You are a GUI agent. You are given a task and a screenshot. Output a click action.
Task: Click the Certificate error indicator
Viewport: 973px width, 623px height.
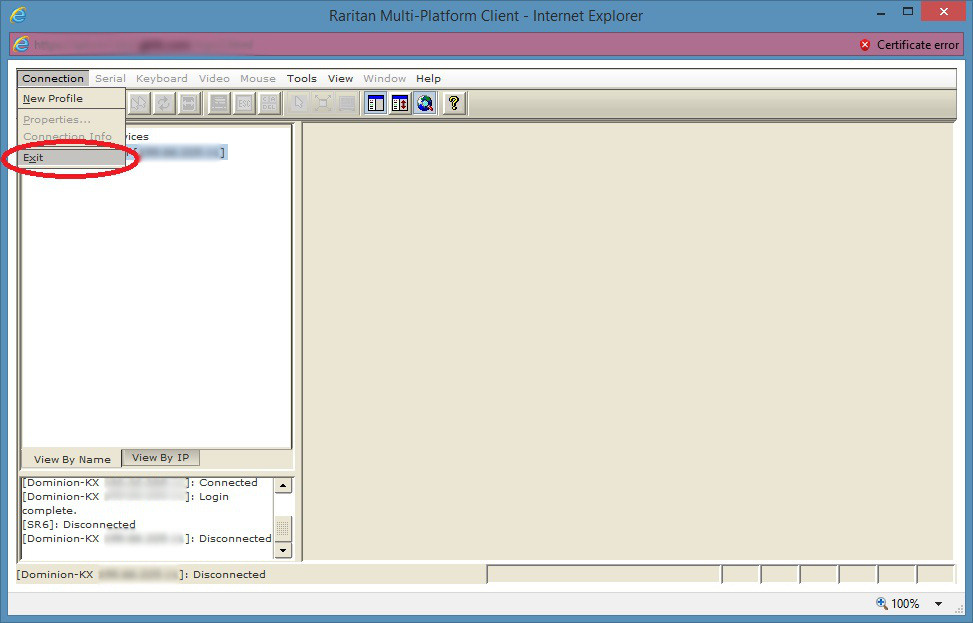click(910, 45)
